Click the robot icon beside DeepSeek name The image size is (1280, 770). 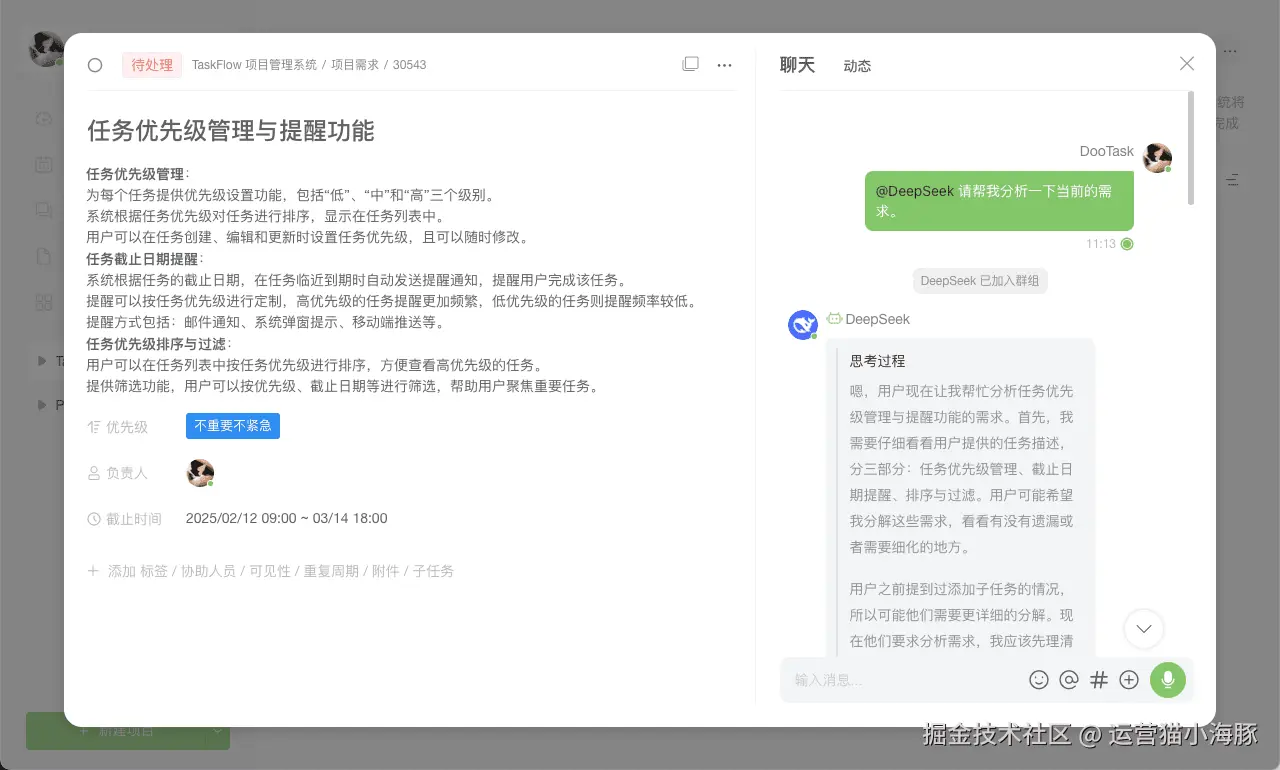click(834, 319)
